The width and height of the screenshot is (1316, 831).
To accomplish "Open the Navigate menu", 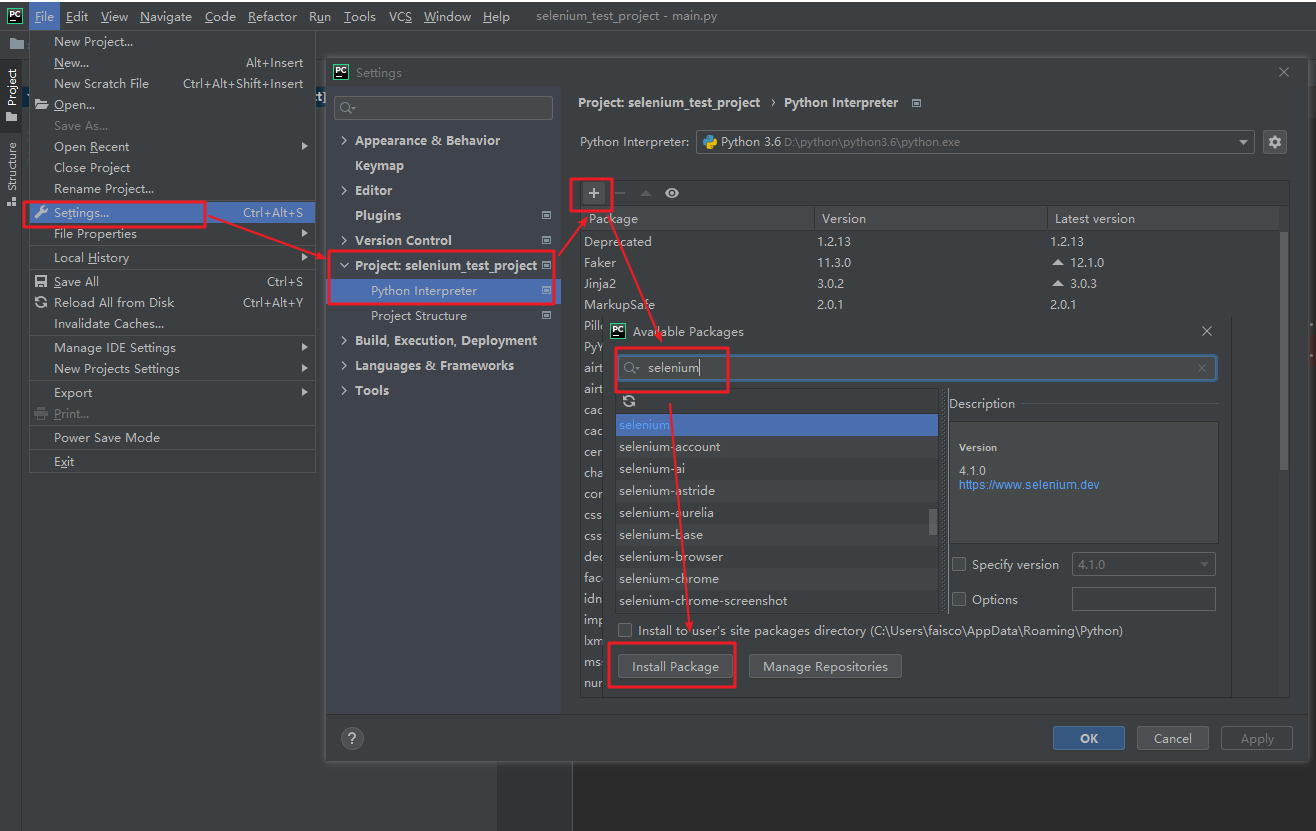I will coord(166,16).
